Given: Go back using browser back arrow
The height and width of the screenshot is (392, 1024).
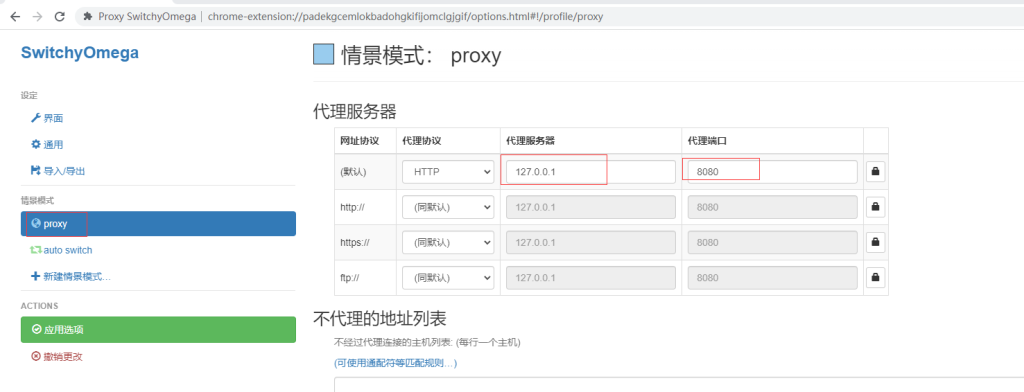Looking at the screenshot, I should [15, 17].
